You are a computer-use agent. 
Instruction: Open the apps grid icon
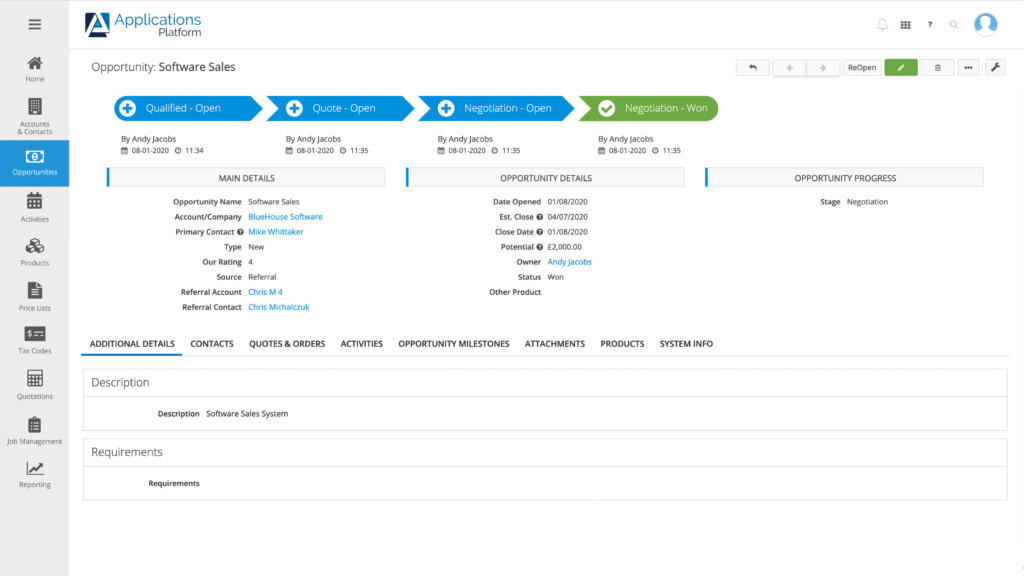[906, 25]
